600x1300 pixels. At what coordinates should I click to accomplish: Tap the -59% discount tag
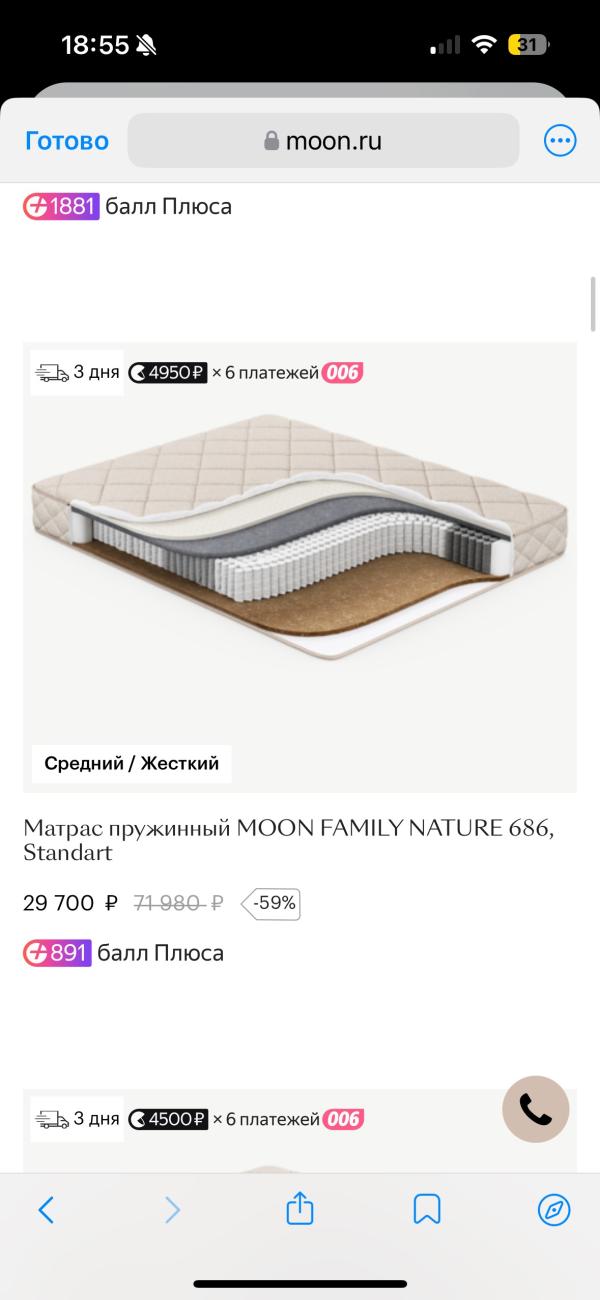(273, 903)
